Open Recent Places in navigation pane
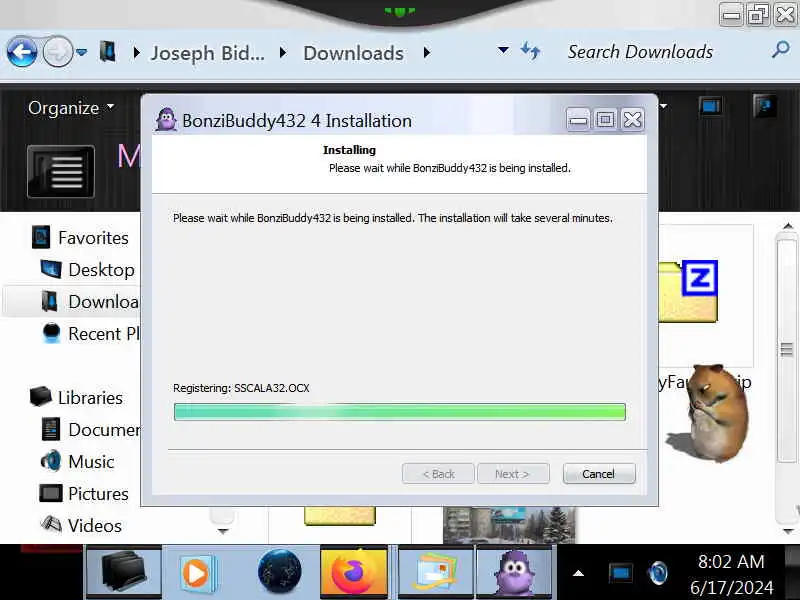 [104, 334]
